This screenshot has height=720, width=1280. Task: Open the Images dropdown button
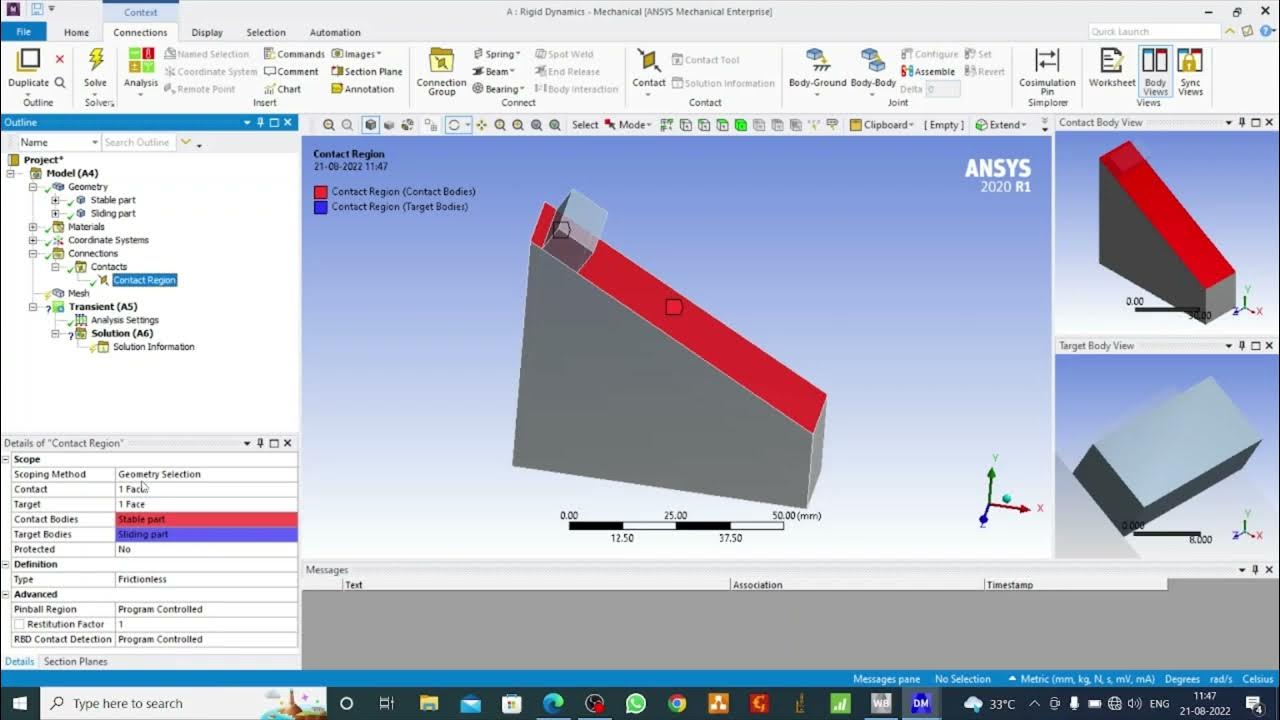tap(355, 54)
